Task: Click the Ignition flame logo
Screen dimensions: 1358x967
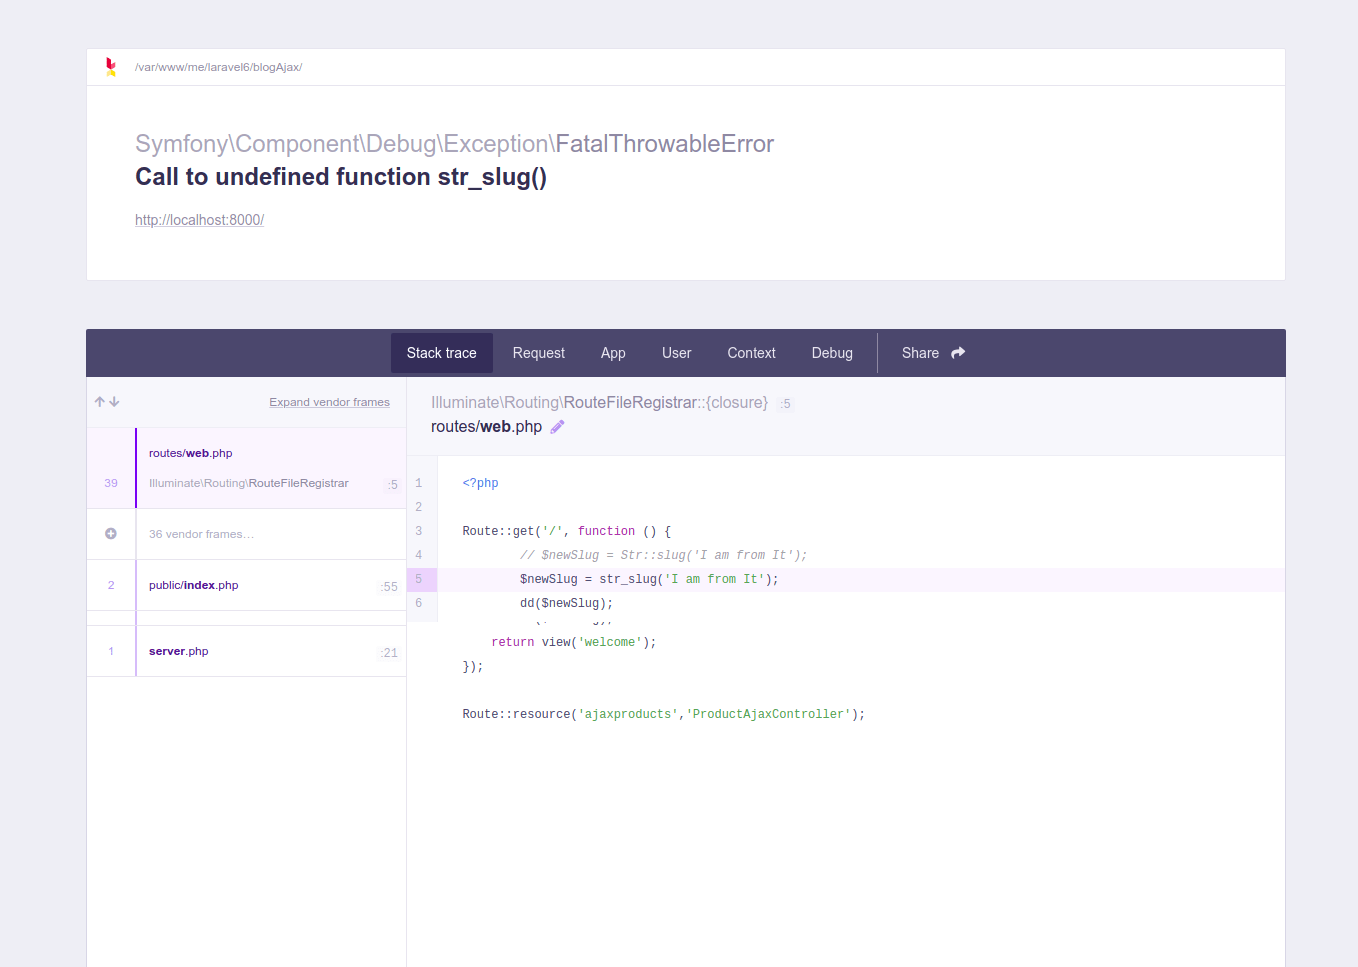Action: [111, 67]
